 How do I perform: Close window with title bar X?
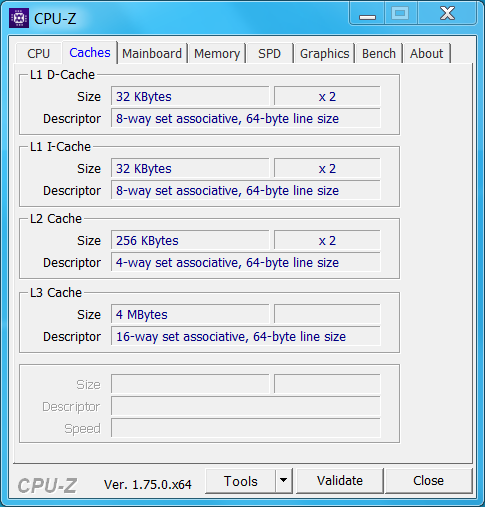[x=447, y=13]
